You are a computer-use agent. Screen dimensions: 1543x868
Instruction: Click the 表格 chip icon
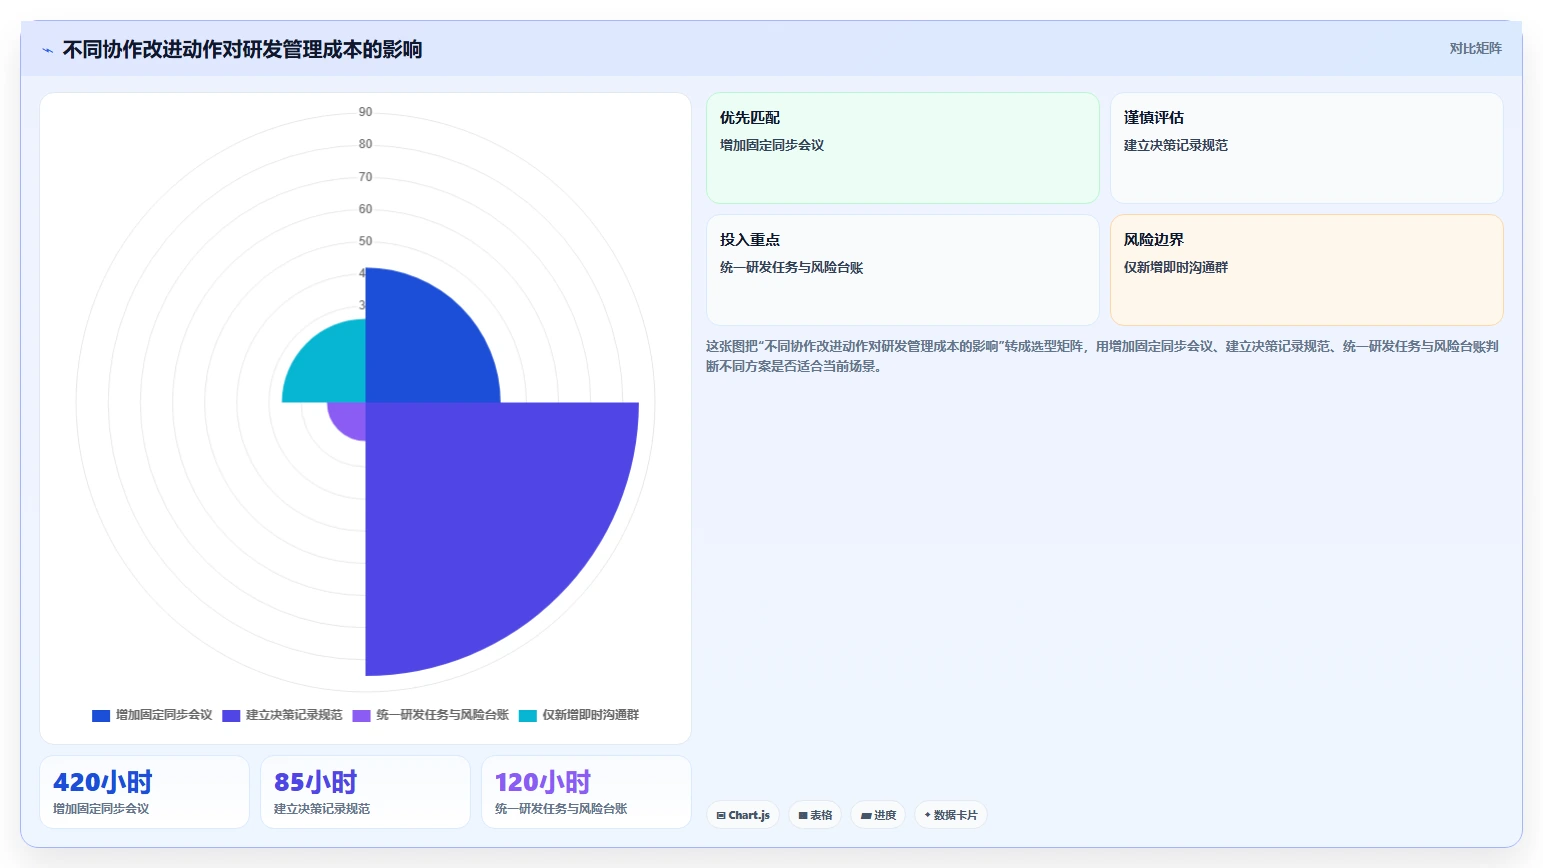[803, 816]
